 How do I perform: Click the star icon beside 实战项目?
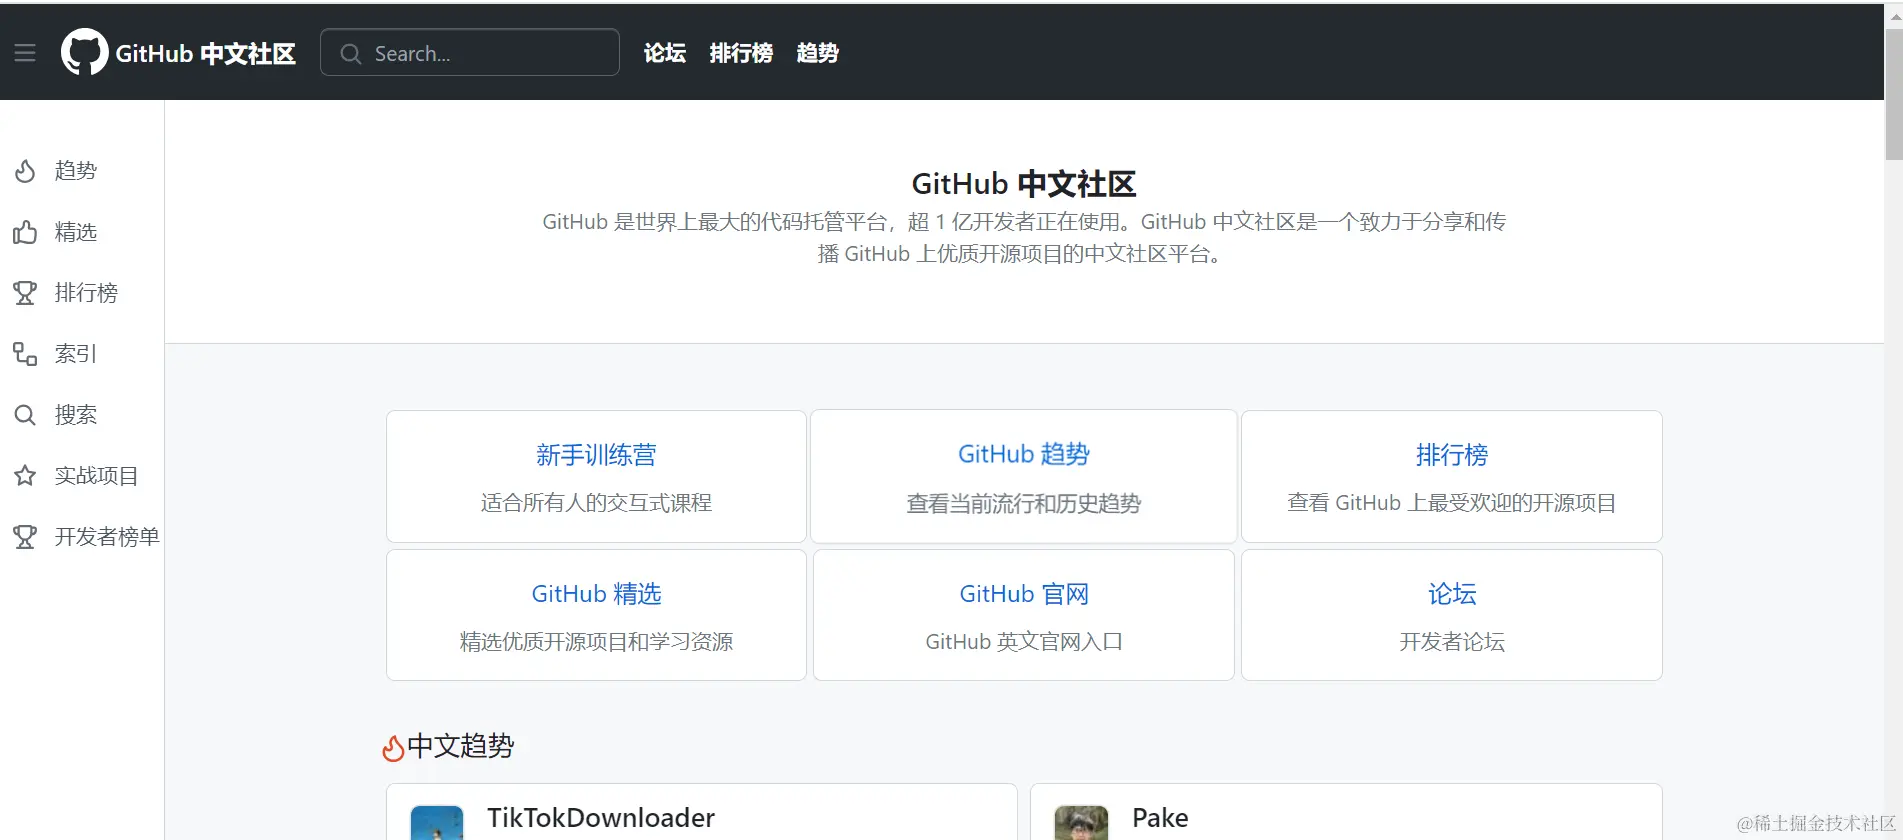25,476
